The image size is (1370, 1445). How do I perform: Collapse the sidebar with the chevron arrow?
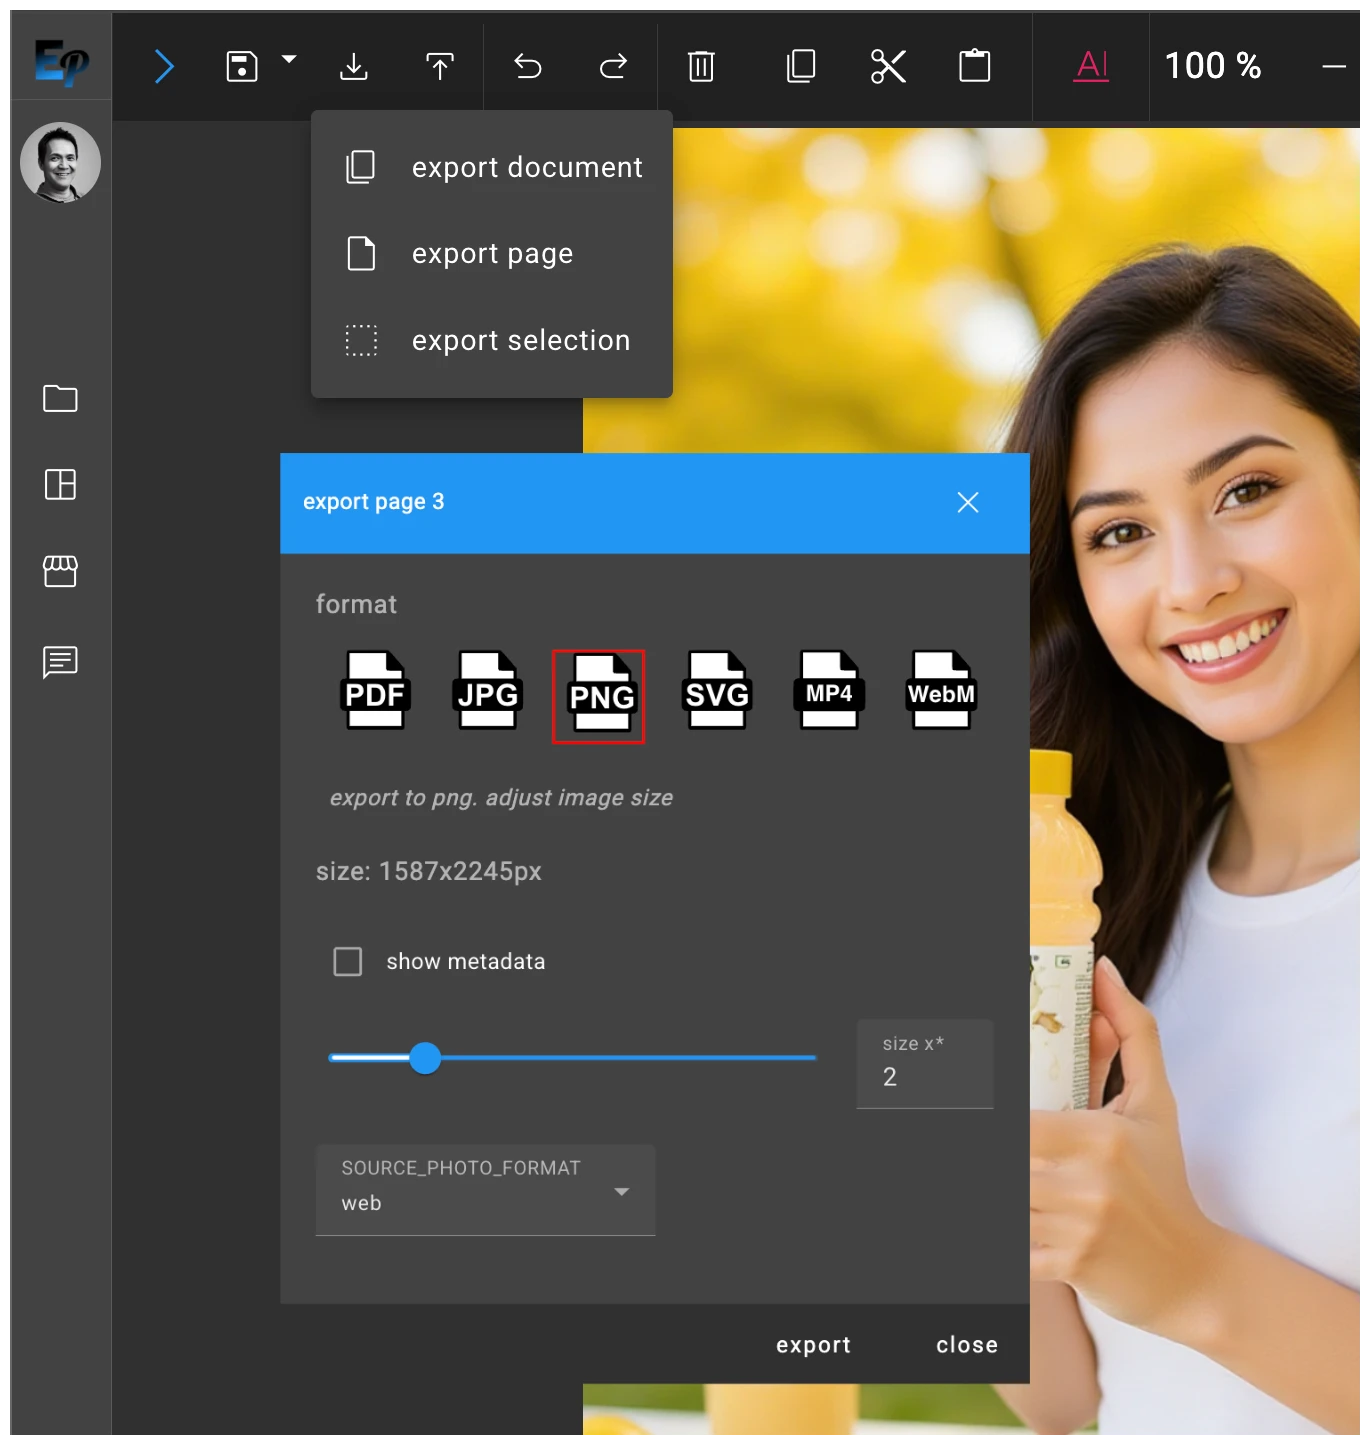pyautogui.click(x=164, y=66)
